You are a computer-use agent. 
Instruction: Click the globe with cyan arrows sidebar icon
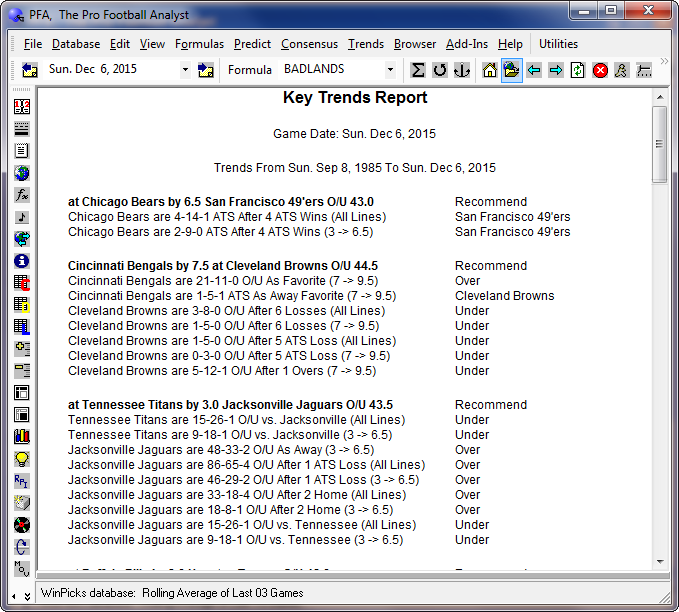[x=22, y=239]
